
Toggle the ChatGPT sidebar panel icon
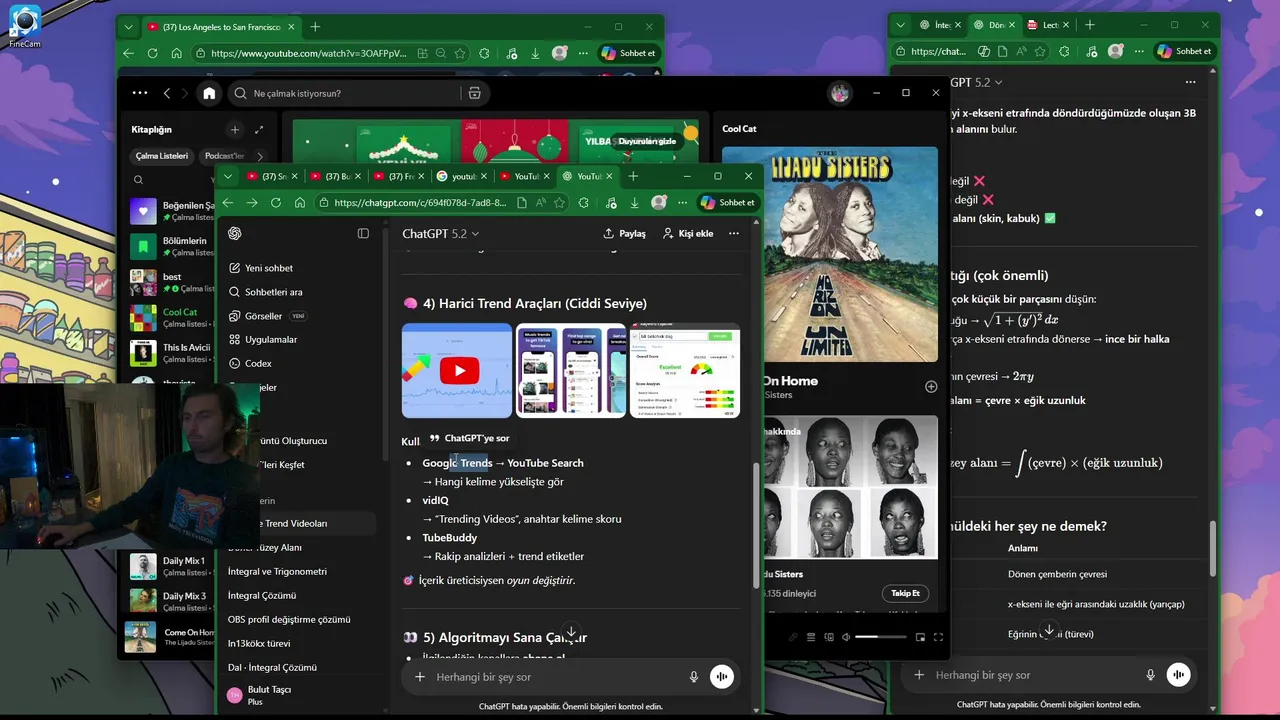(x=363, y=233)
